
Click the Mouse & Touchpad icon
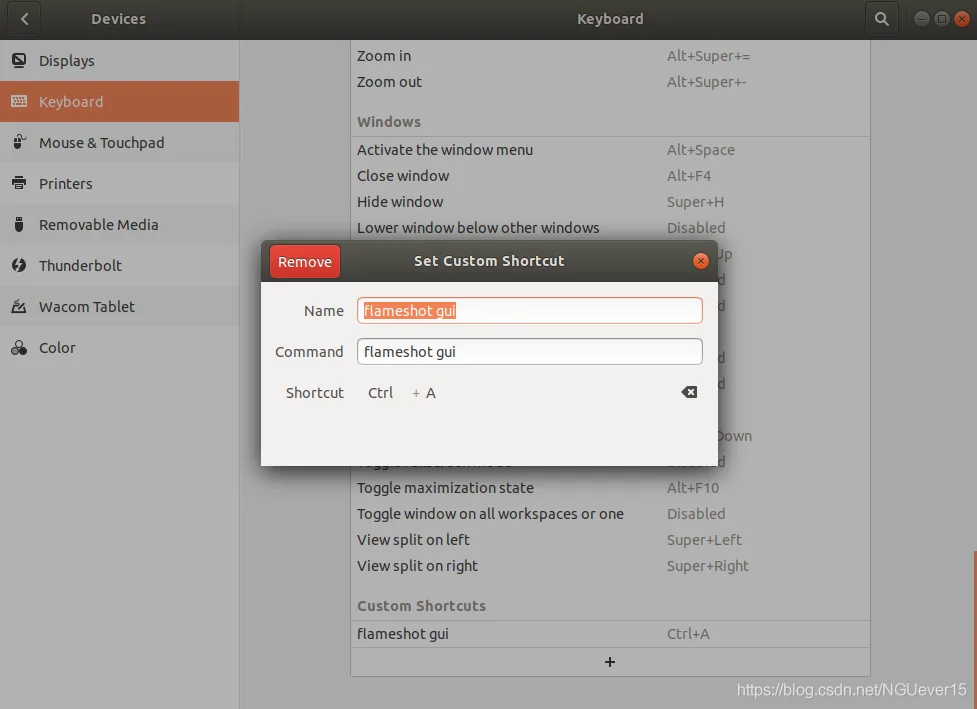tap(19, 142)
